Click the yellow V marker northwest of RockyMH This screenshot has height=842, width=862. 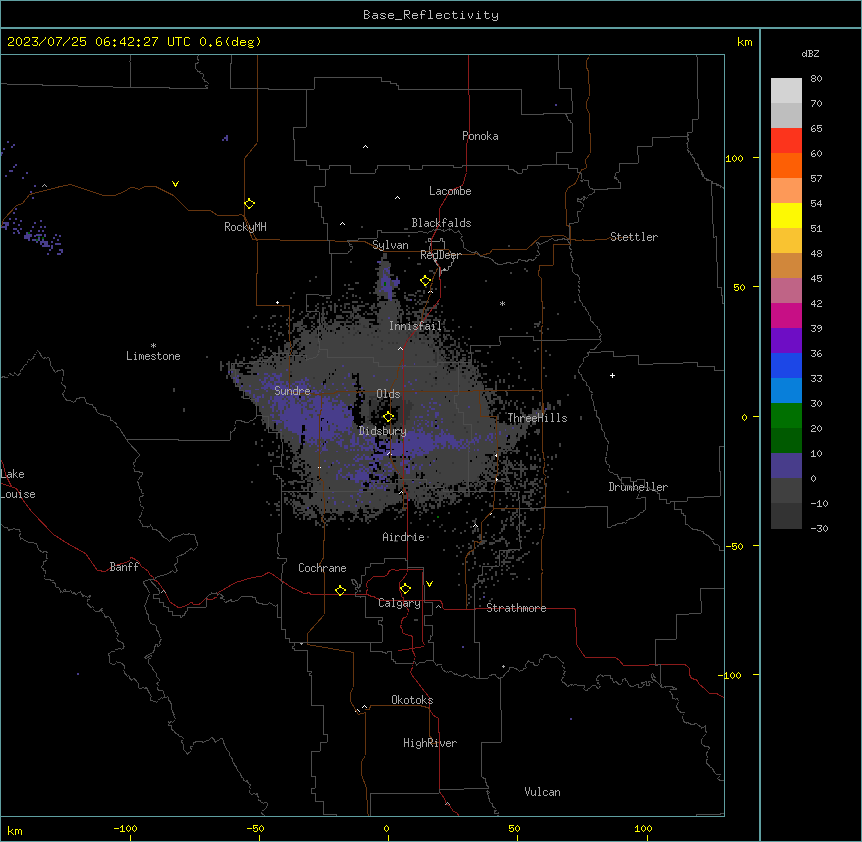tap(175, 184)
